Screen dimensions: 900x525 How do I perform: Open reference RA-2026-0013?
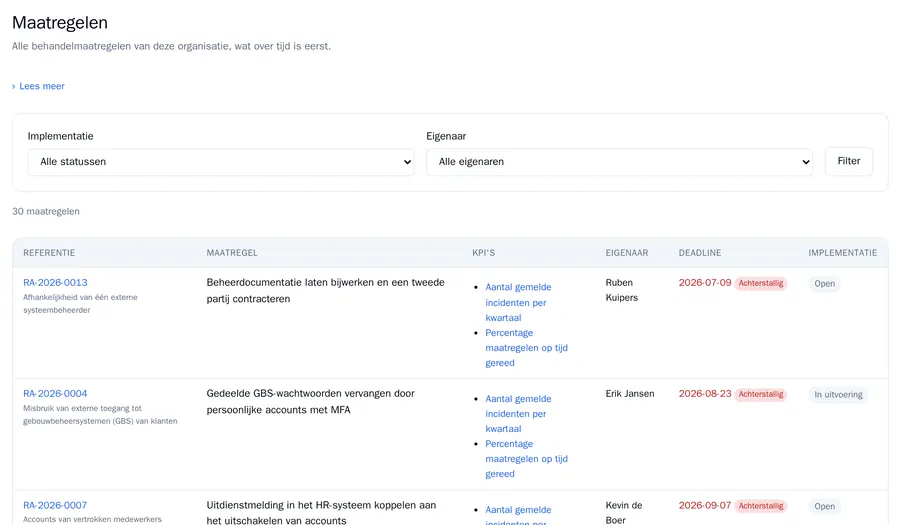(55, 282)
